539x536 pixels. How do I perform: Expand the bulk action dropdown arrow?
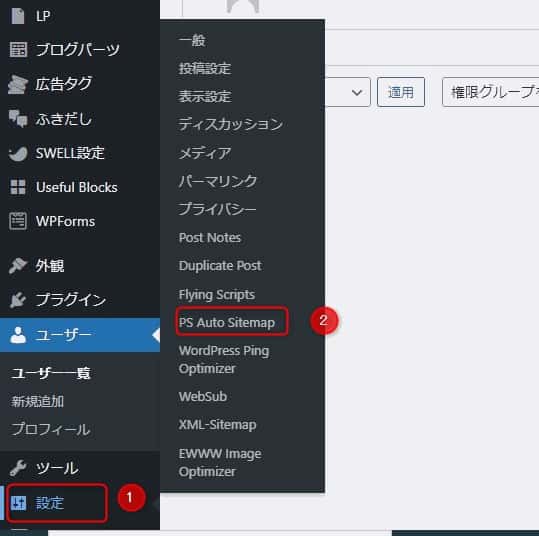click(x=357, y=92)
